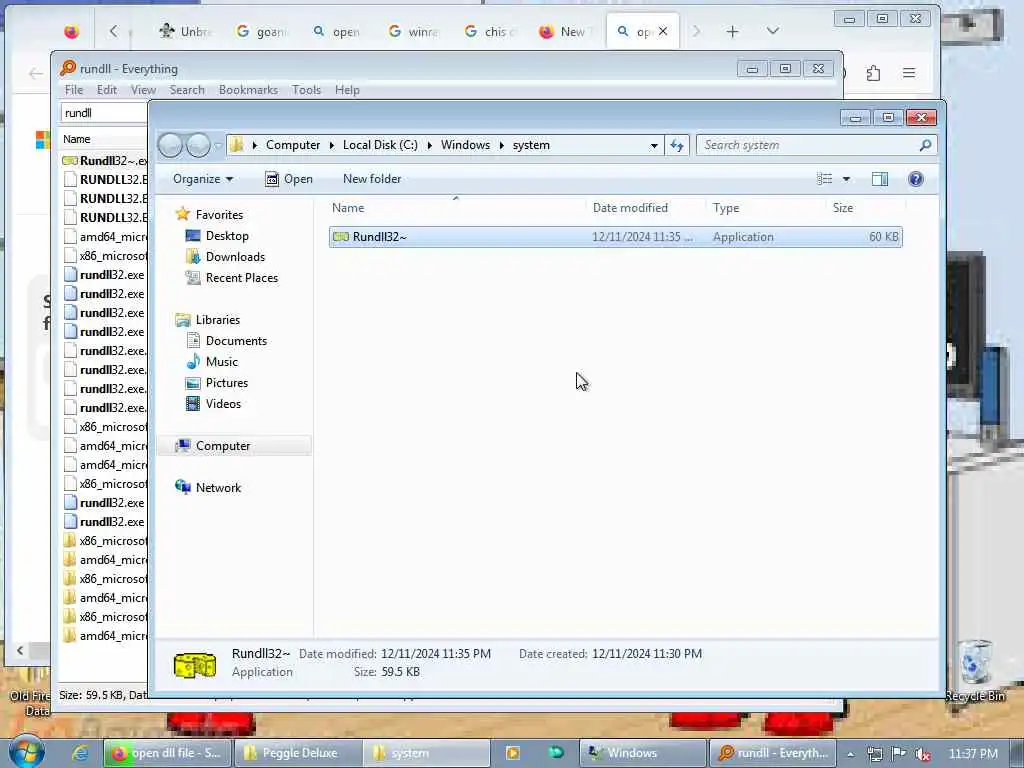Open Help menu in Everything window

(x=347, y=90)
